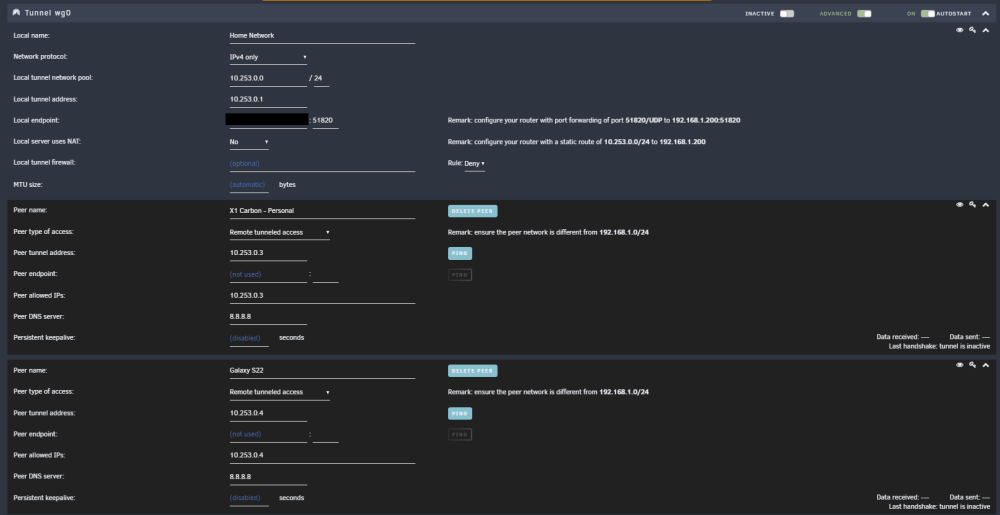1000x515 pixels.
Task: Focus X1 Carbon peer endpoint host field
Action: pos(268,275)
